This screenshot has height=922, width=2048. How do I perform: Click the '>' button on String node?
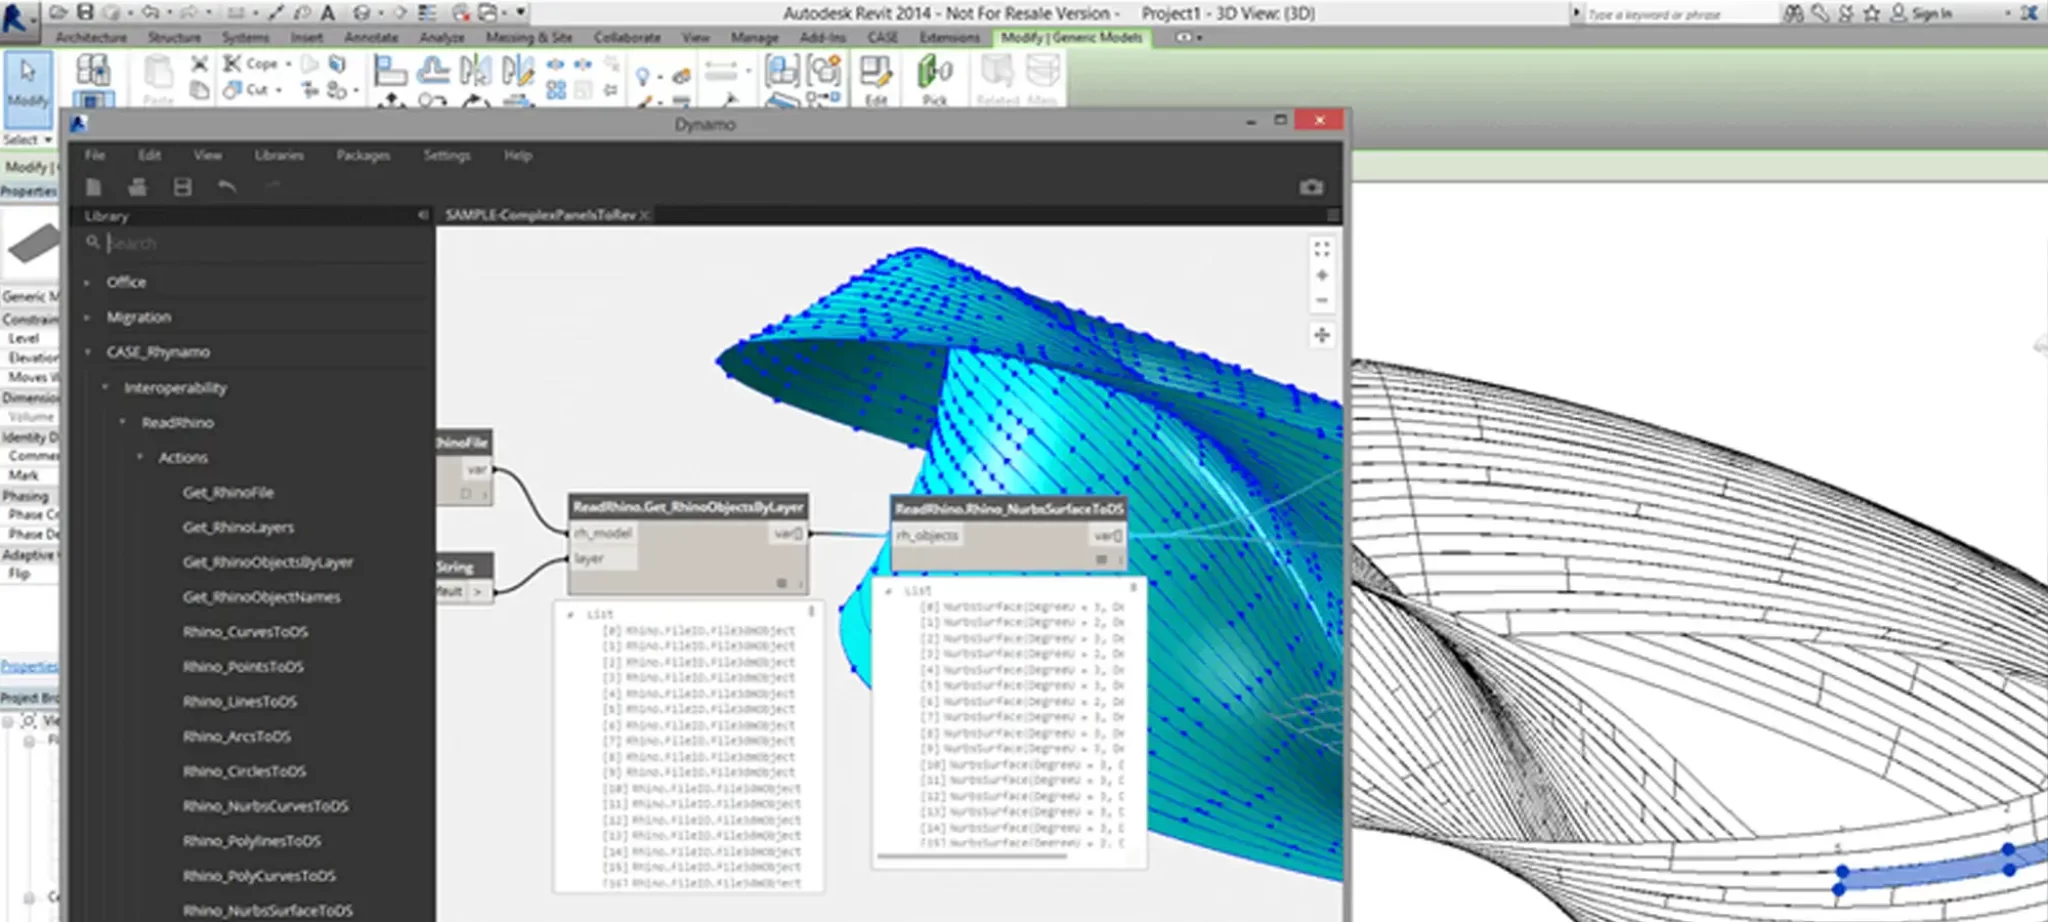click(x=478, y=592)
